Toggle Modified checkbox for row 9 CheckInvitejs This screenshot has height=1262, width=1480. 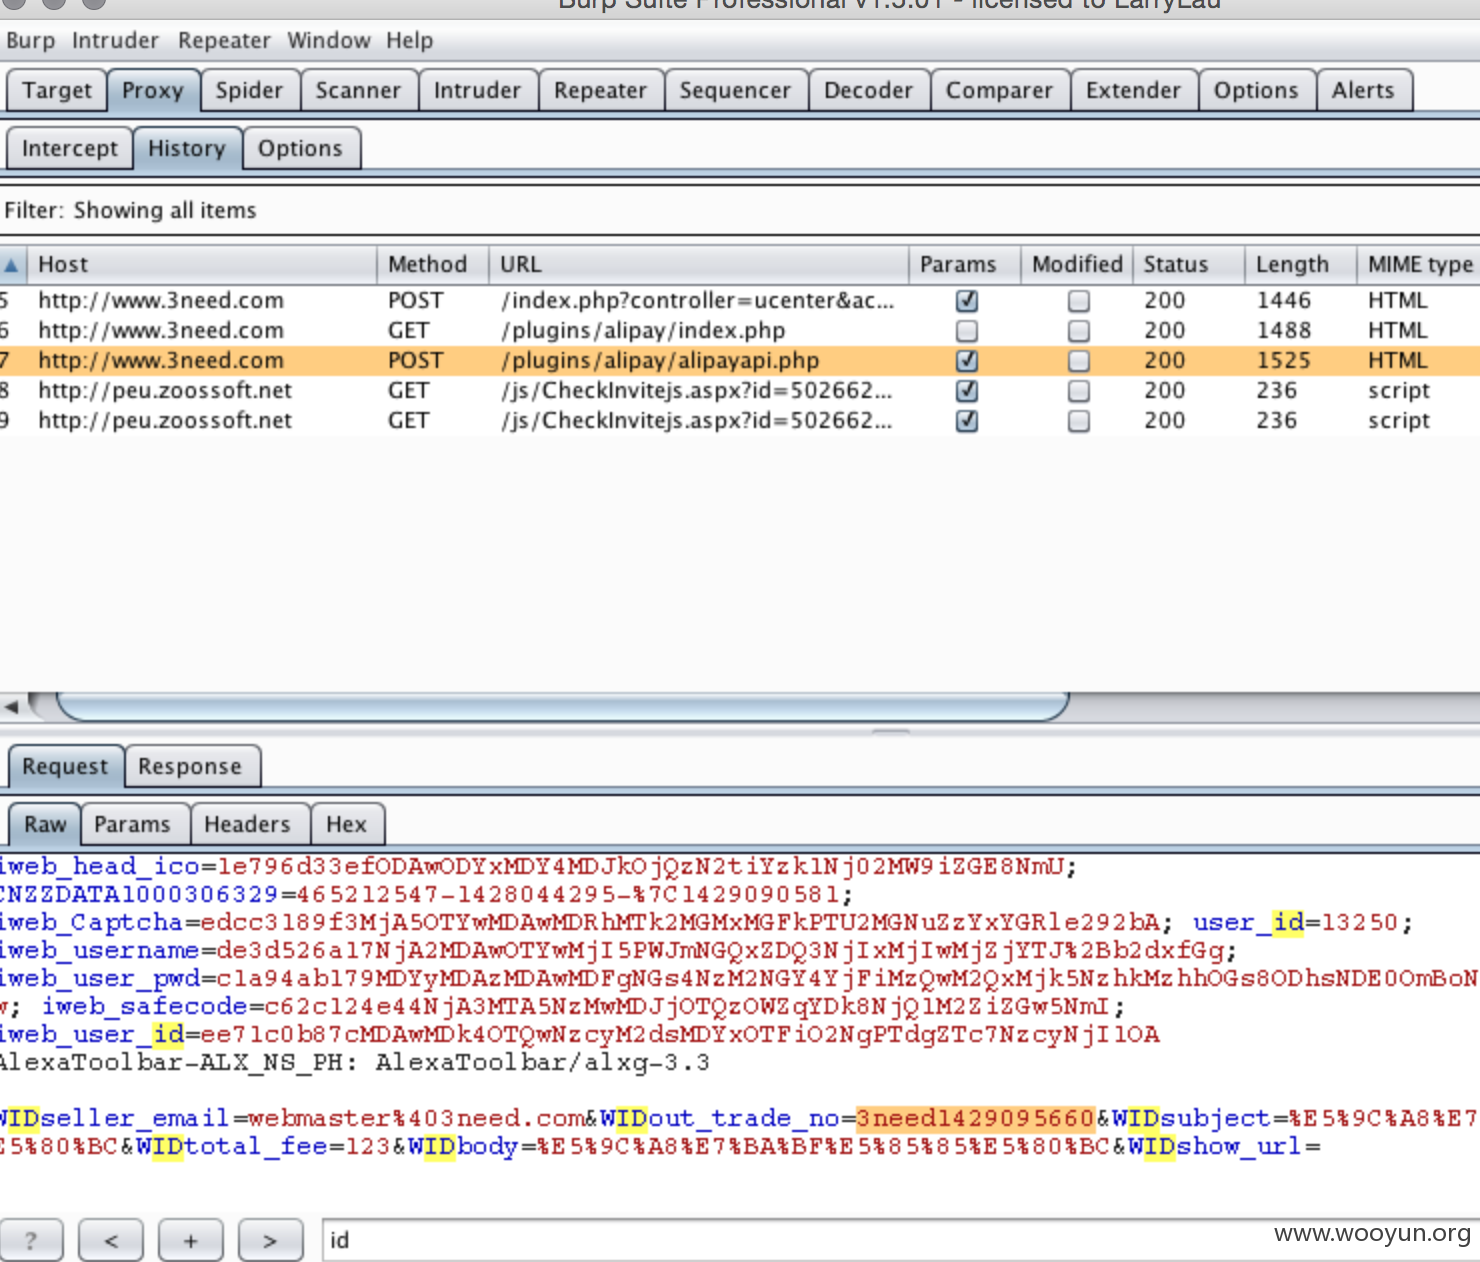[1078, 421]
